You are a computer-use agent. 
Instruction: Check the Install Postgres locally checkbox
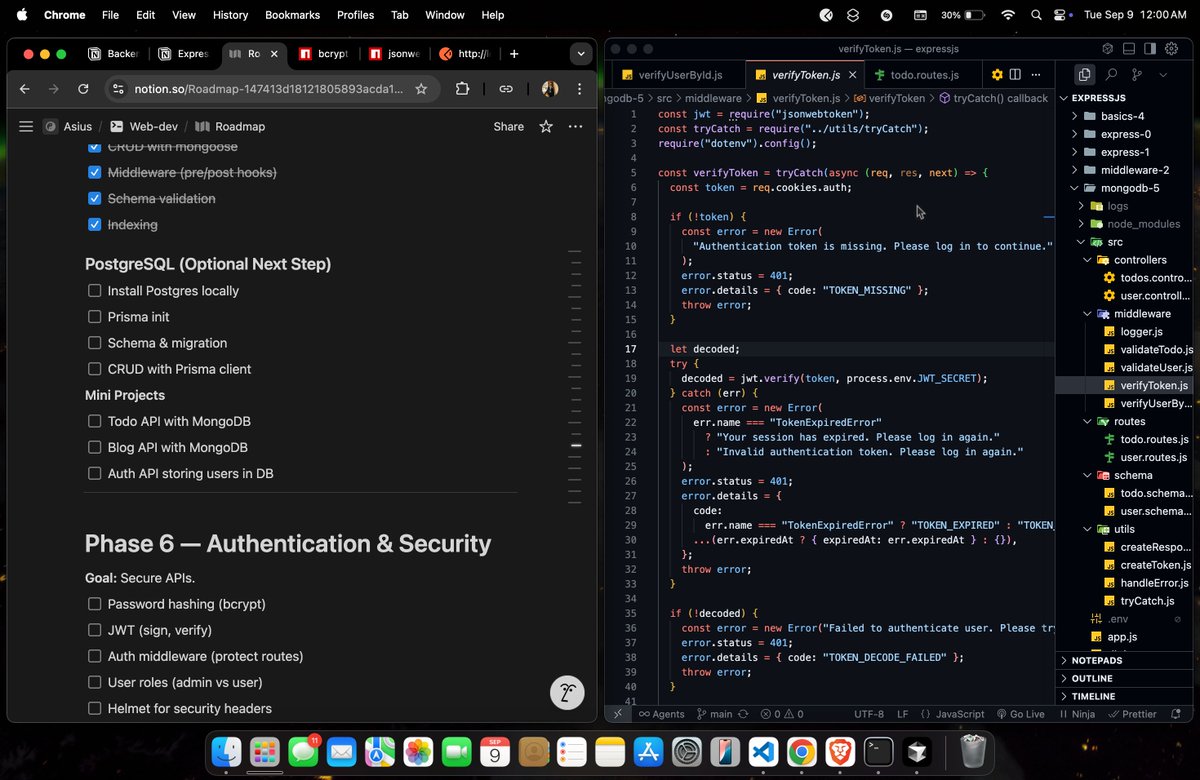click(x=94, y=291)
